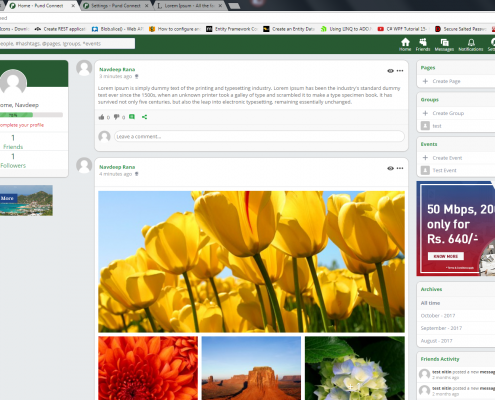Image resolution: width=495 pixels, height=400 pixels.
Task: Open 'Create an Entity Data' bookmark
Action: click(289, 29)
